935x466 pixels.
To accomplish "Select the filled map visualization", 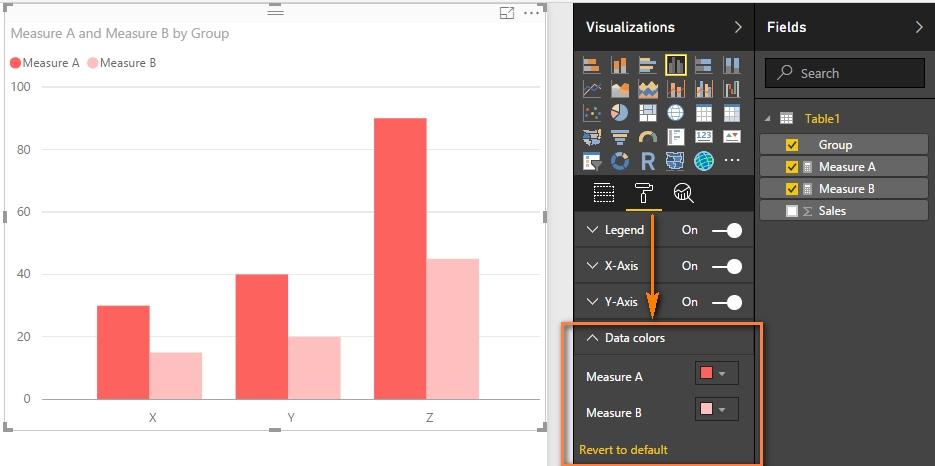I will pyautogui.click(x=592, y=137).
